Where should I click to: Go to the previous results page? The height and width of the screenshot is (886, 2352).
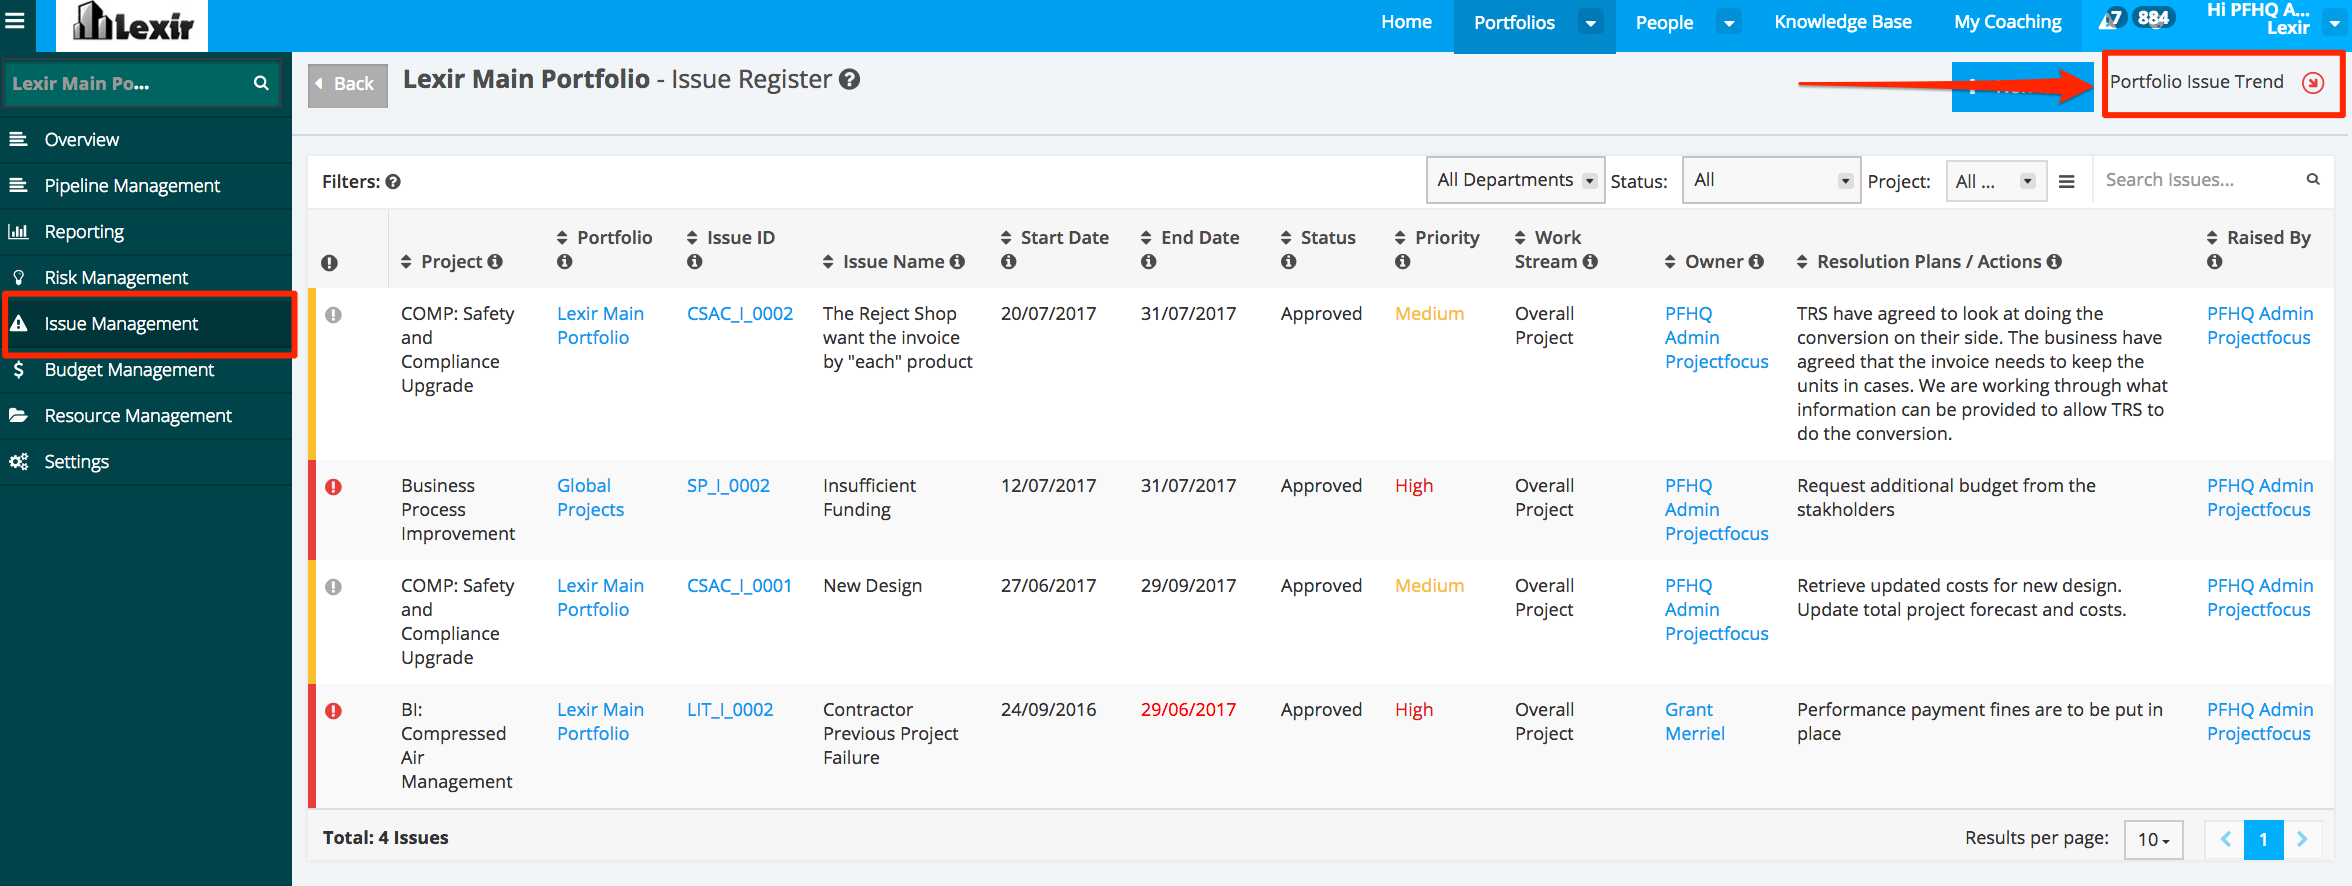point(2225,840)
